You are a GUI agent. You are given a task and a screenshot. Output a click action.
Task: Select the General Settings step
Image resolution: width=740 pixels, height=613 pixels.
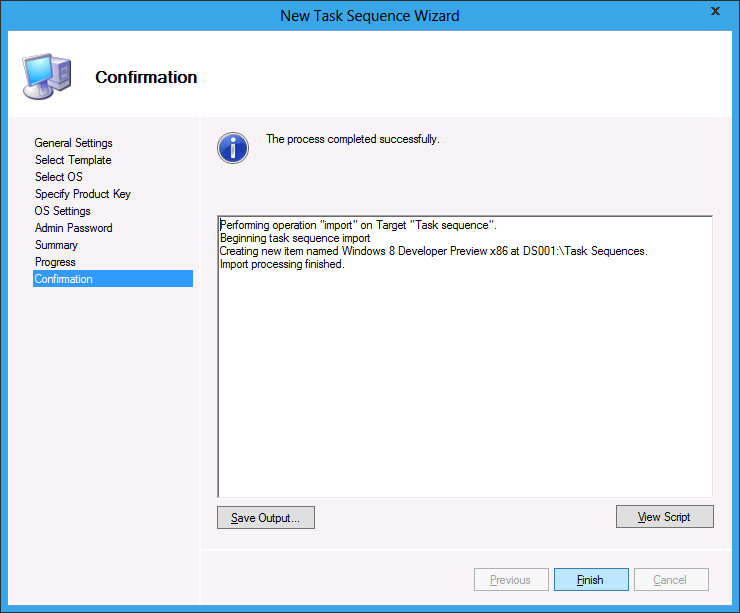point(73,143)
